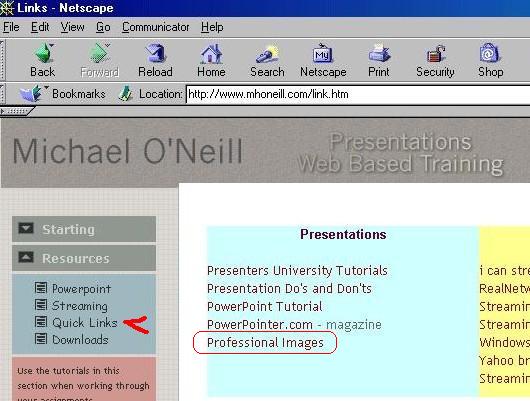Click the Netscape title bar icon
530x401 pixels.
pos(7,8)
